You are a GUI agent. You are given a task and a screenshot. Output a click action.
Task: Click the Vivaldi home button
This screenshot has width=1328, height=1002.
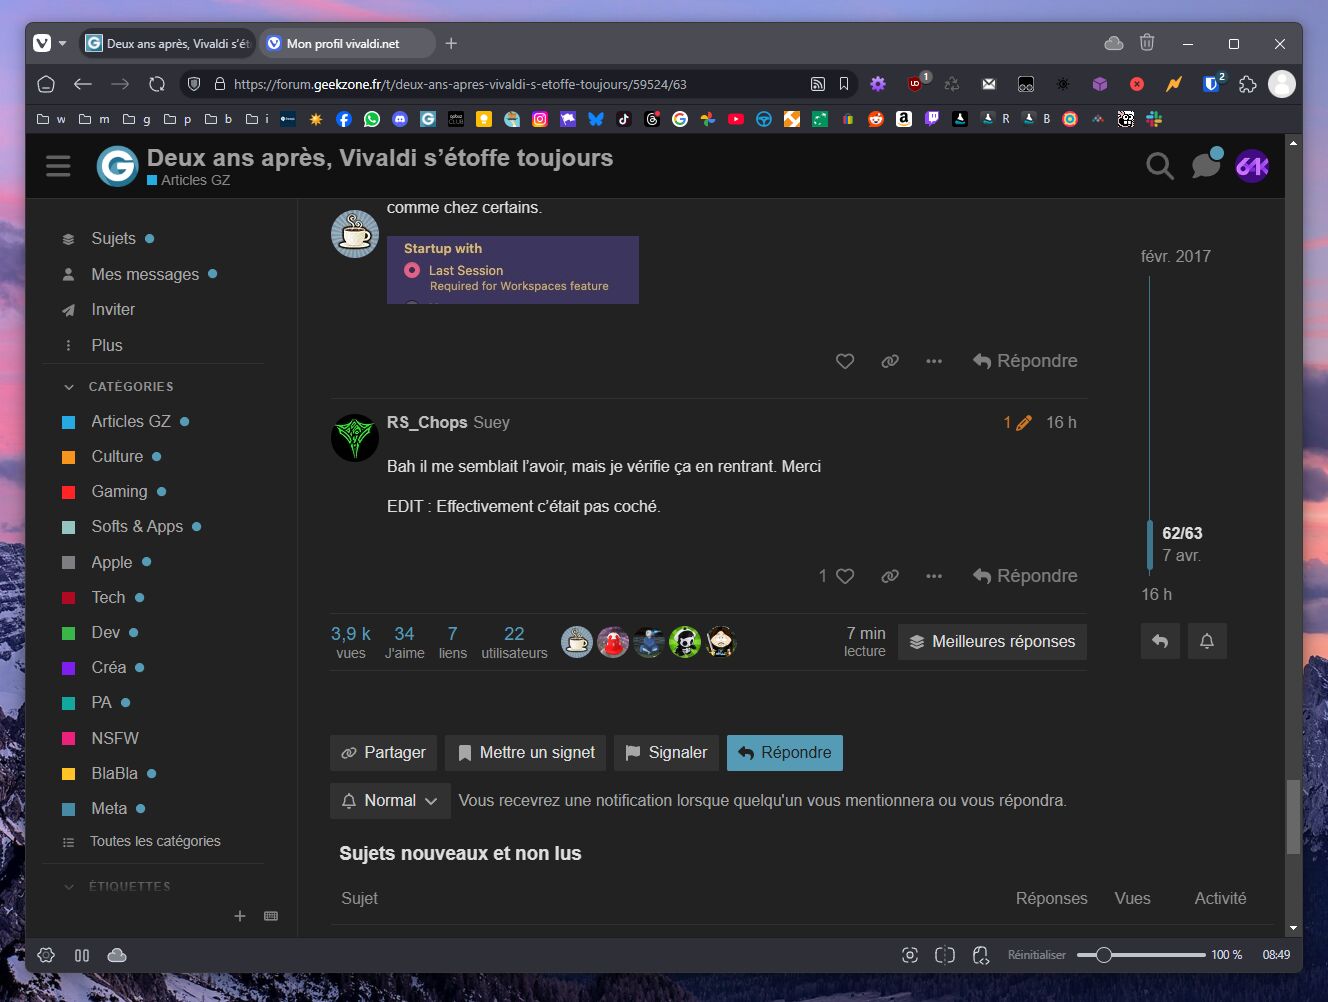coord(46,84)
